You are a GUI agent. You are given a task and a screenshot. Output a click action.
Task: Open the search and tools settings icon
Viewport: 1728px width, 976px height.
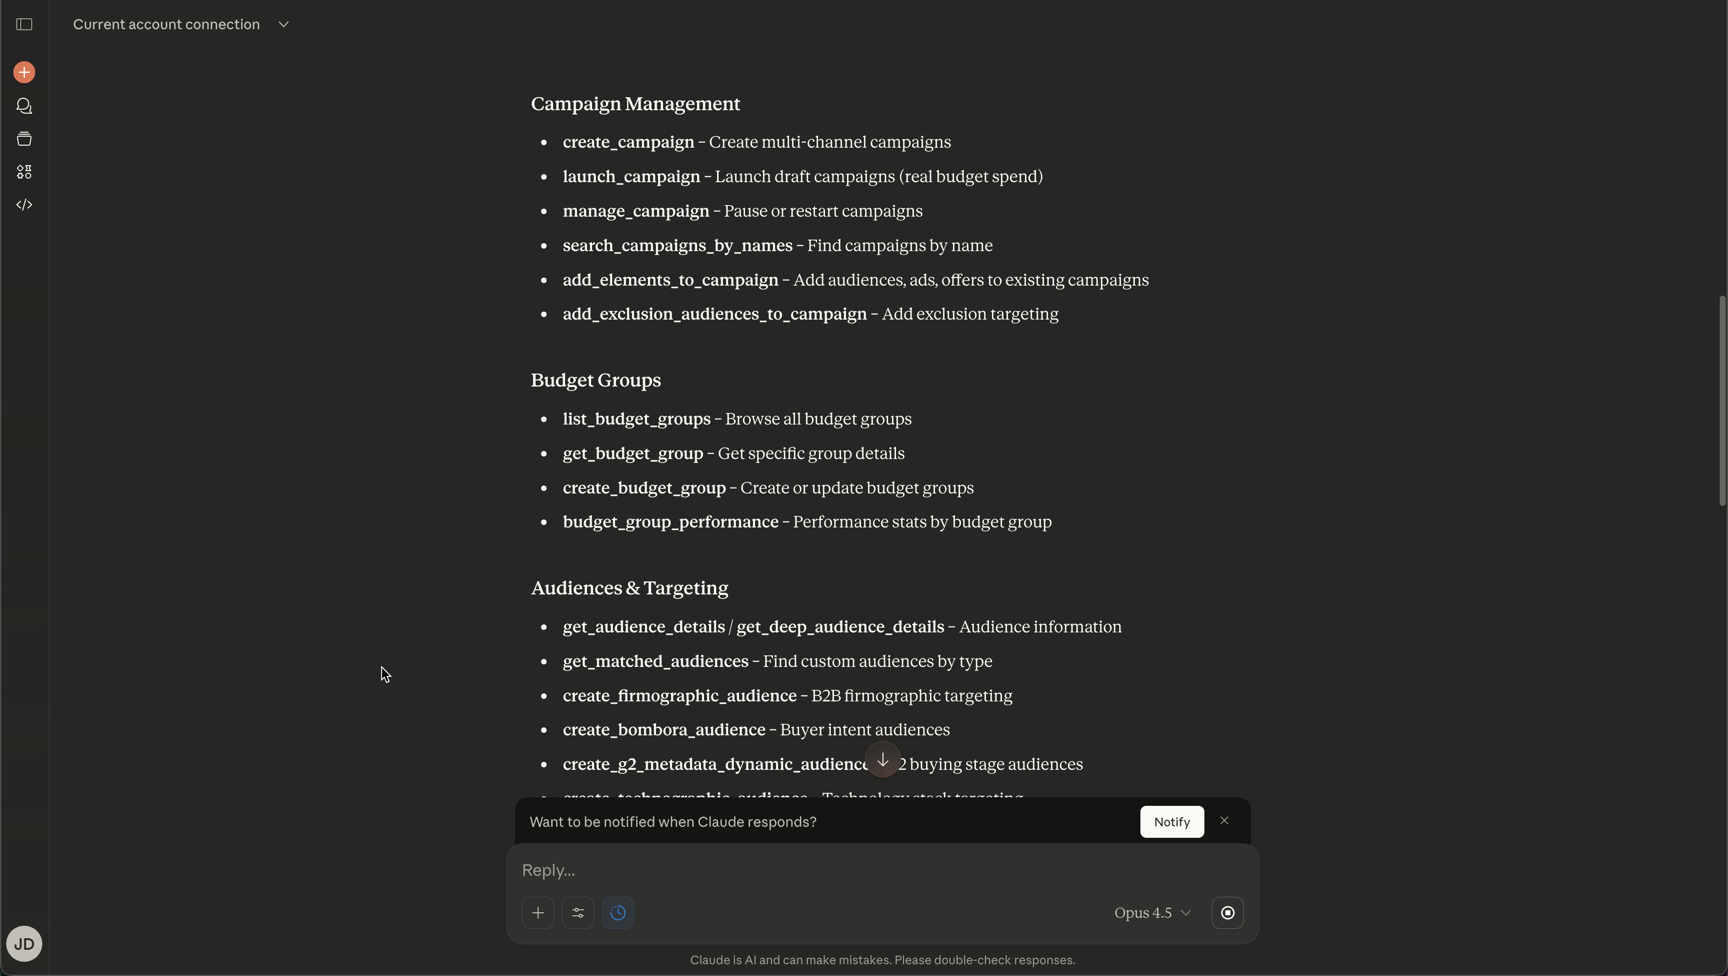click(578, 913)
